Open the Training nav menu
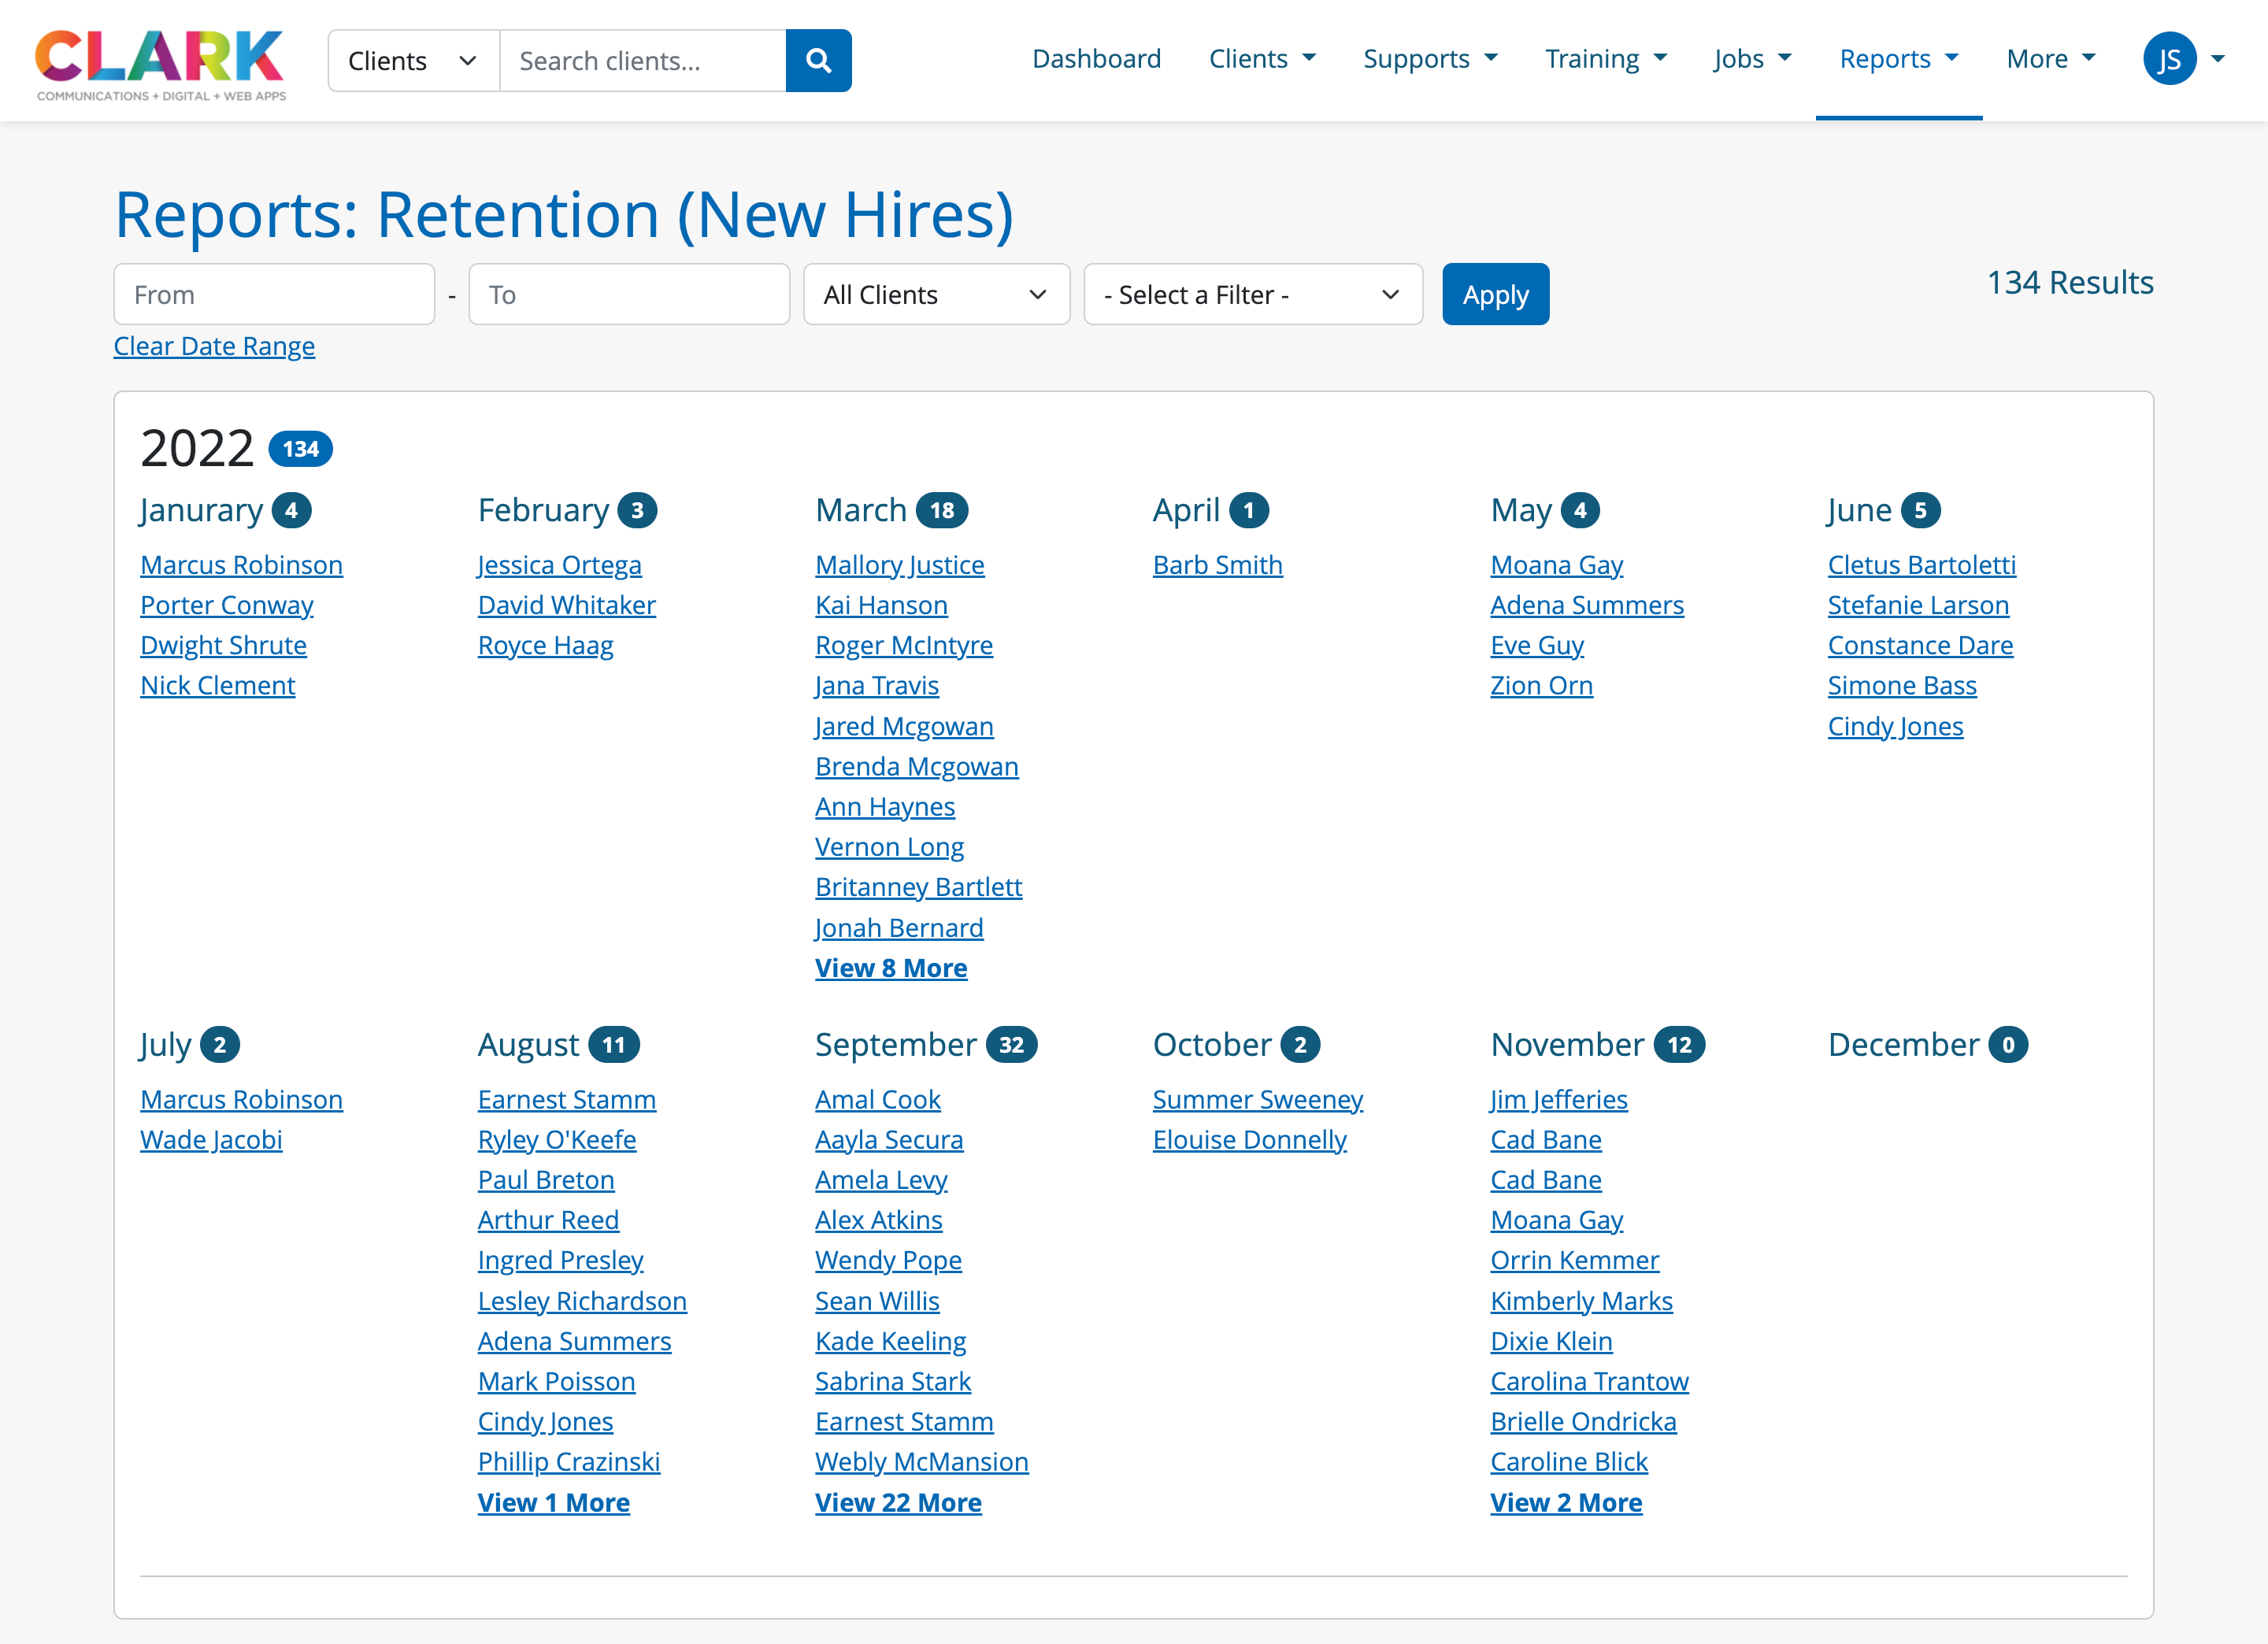 (x=1605, y=59)
